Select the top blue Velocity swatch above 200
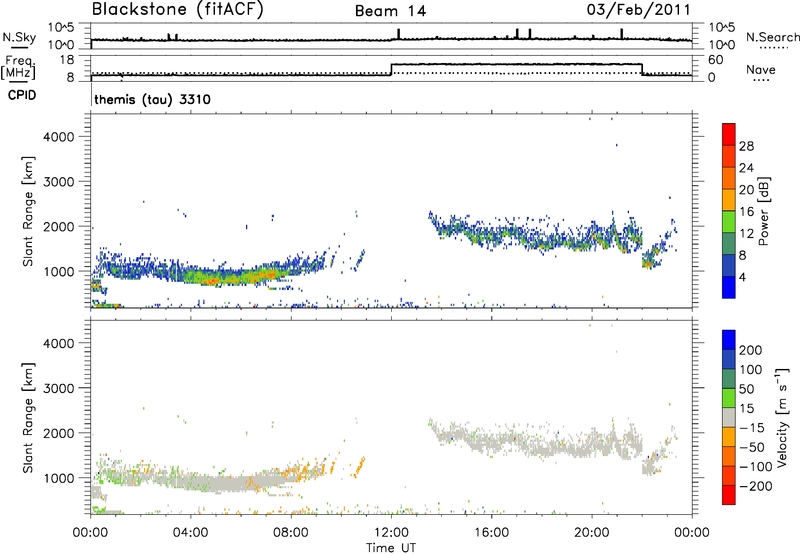The height and width of the screenshot is (554, 800). [x=729, y=340]
